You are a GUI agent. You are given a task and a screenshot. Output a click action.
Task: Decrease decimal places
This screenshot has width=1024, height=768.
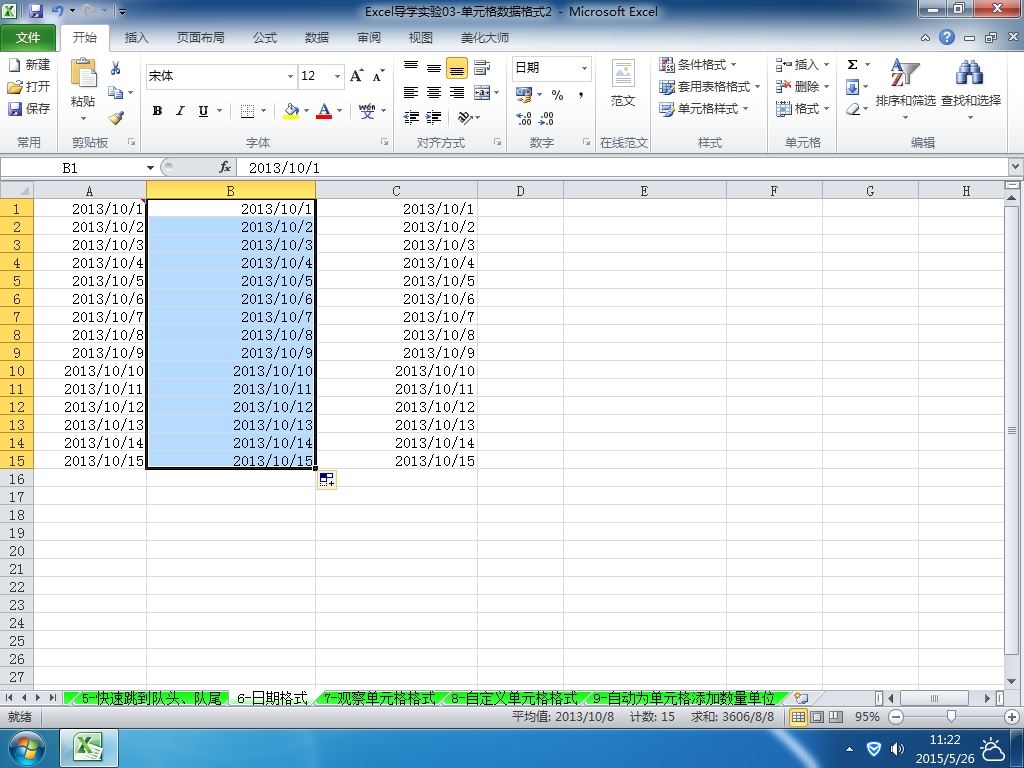[547, 118]
